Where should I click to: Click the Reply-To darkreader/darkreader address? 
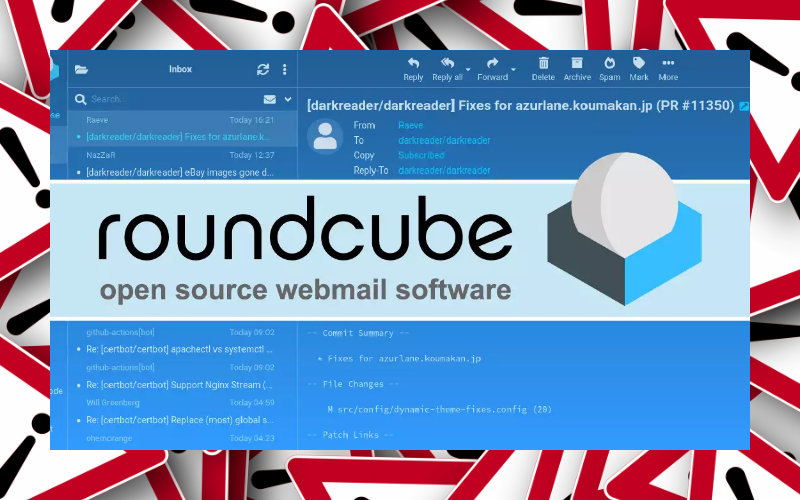[444, 171]
